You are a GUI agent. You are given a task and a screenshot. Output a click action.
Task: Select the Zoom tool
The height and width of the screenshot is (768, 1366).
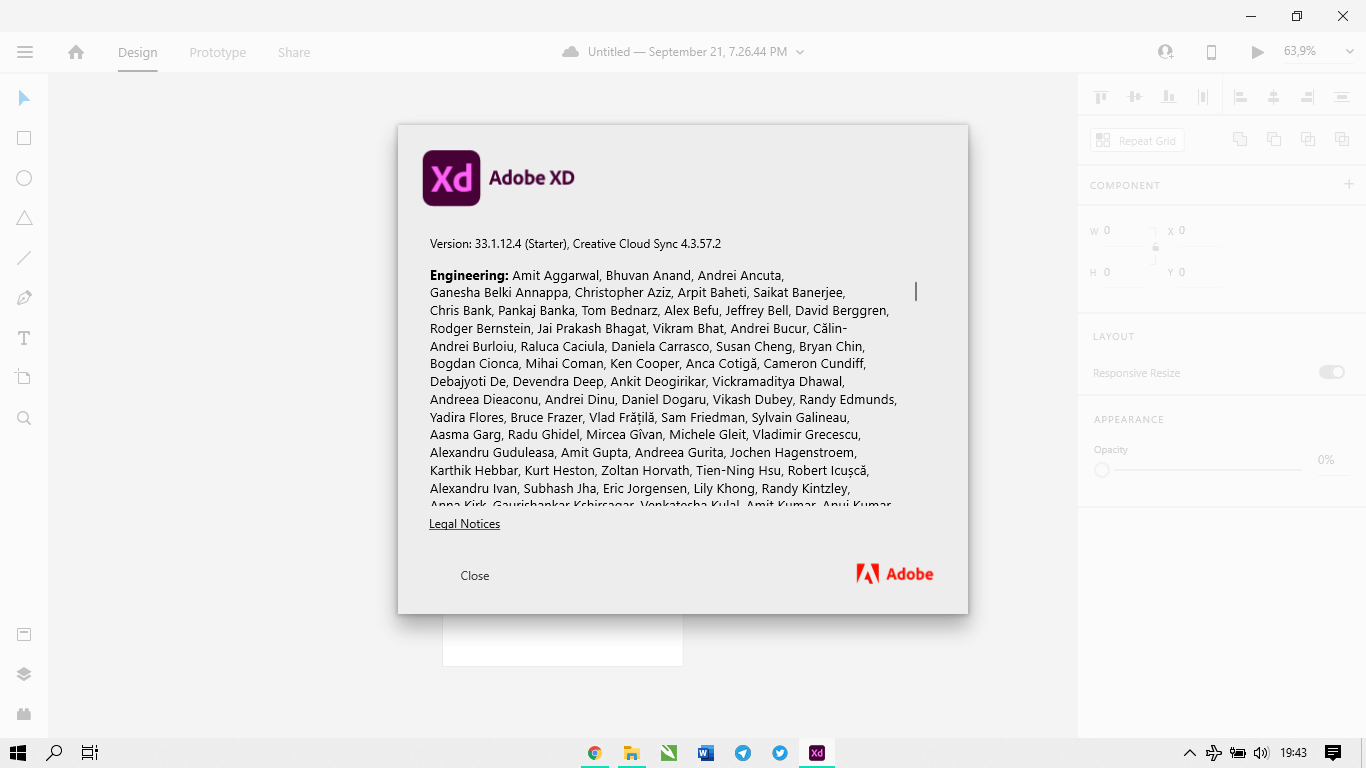click(x=23, y=418)
